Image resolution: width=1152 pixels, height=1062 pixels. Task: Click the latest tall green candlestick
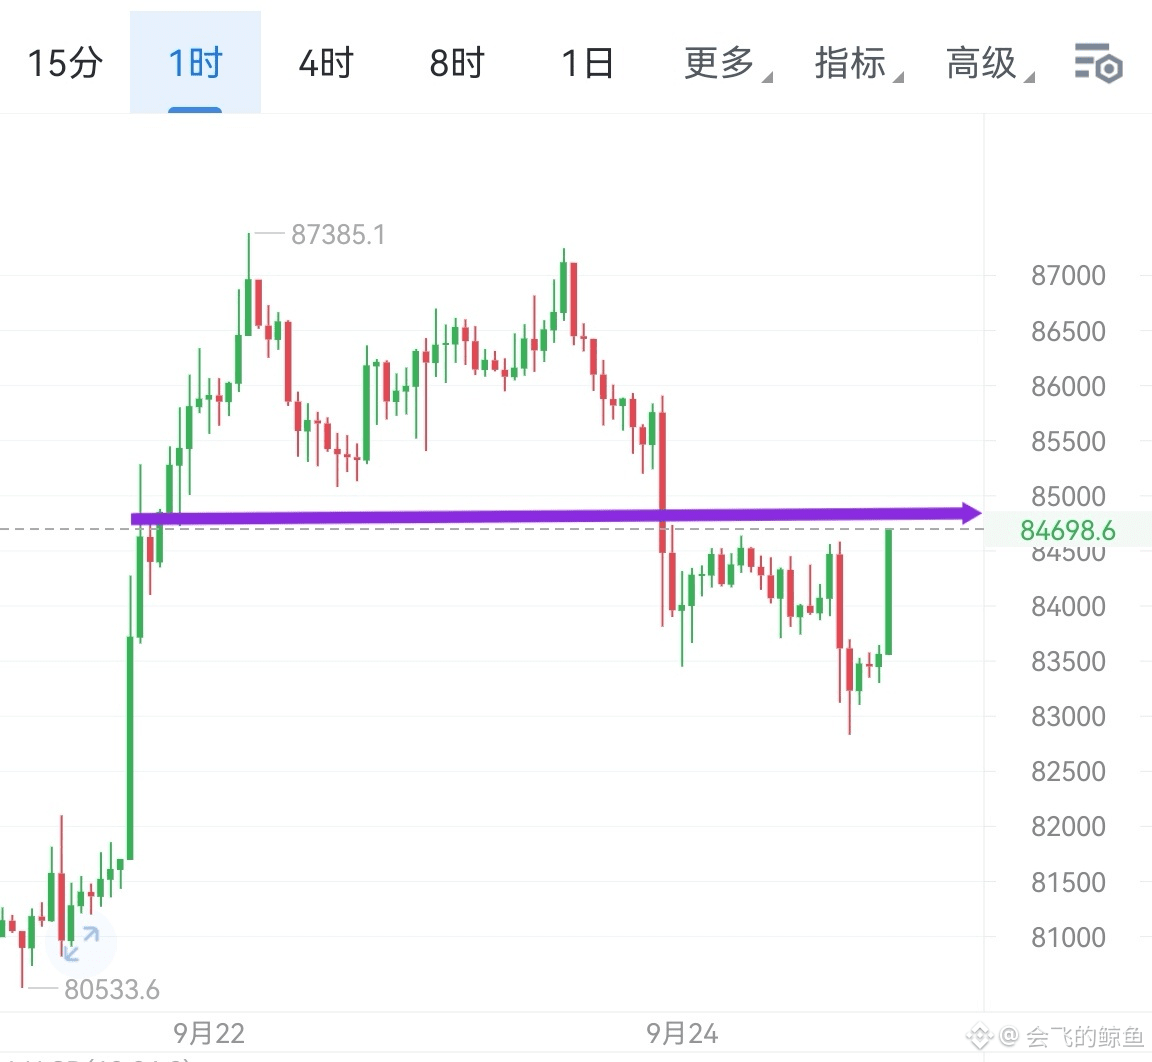tap(888, 591)
